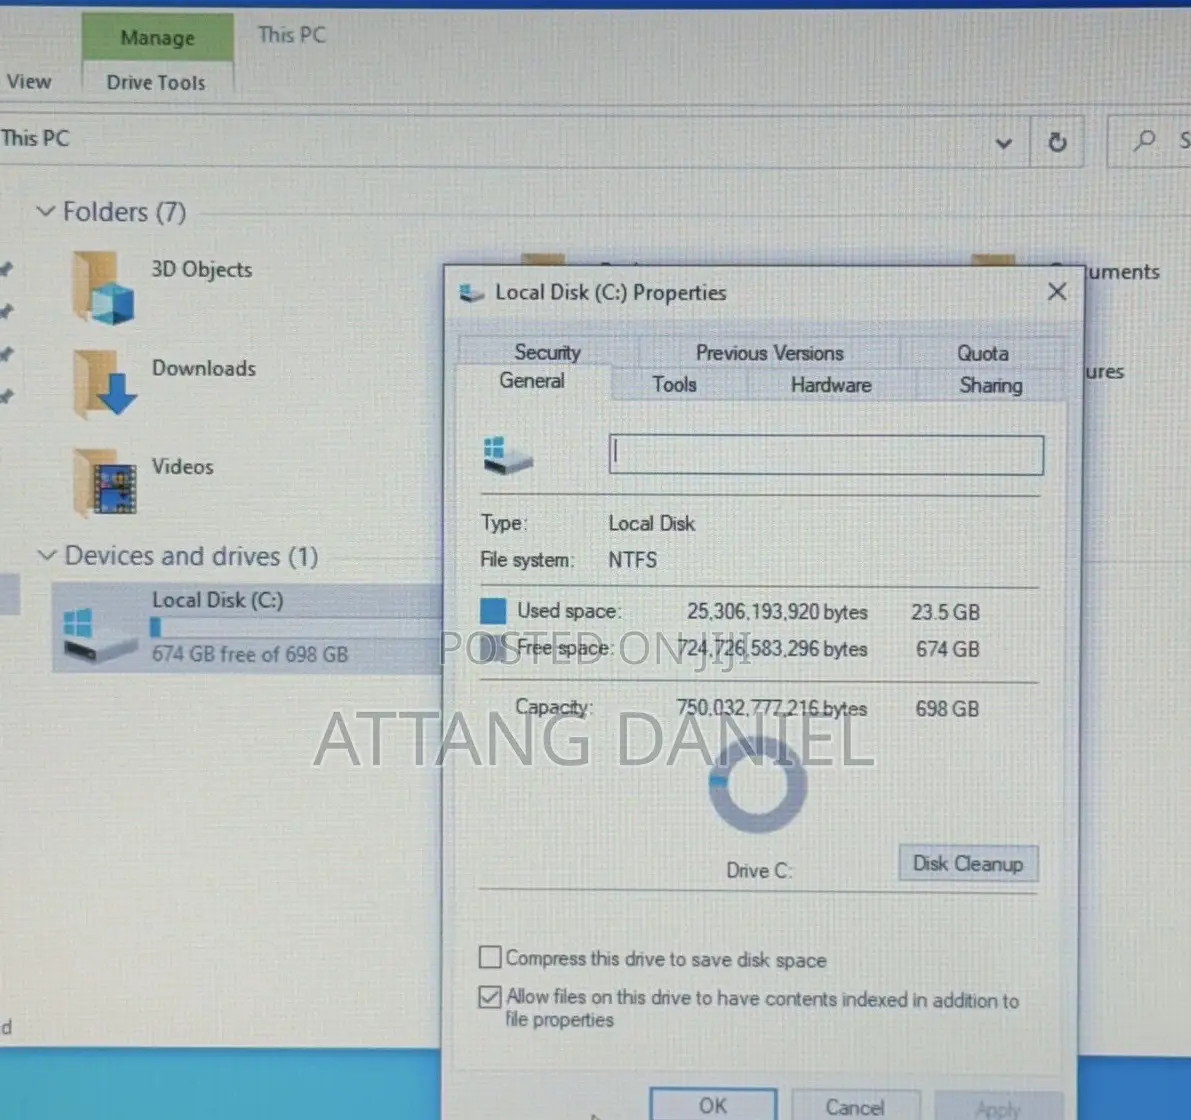Click the 'This PC' window title text
1191x1120 pixels.
click(x=292, y=35)
